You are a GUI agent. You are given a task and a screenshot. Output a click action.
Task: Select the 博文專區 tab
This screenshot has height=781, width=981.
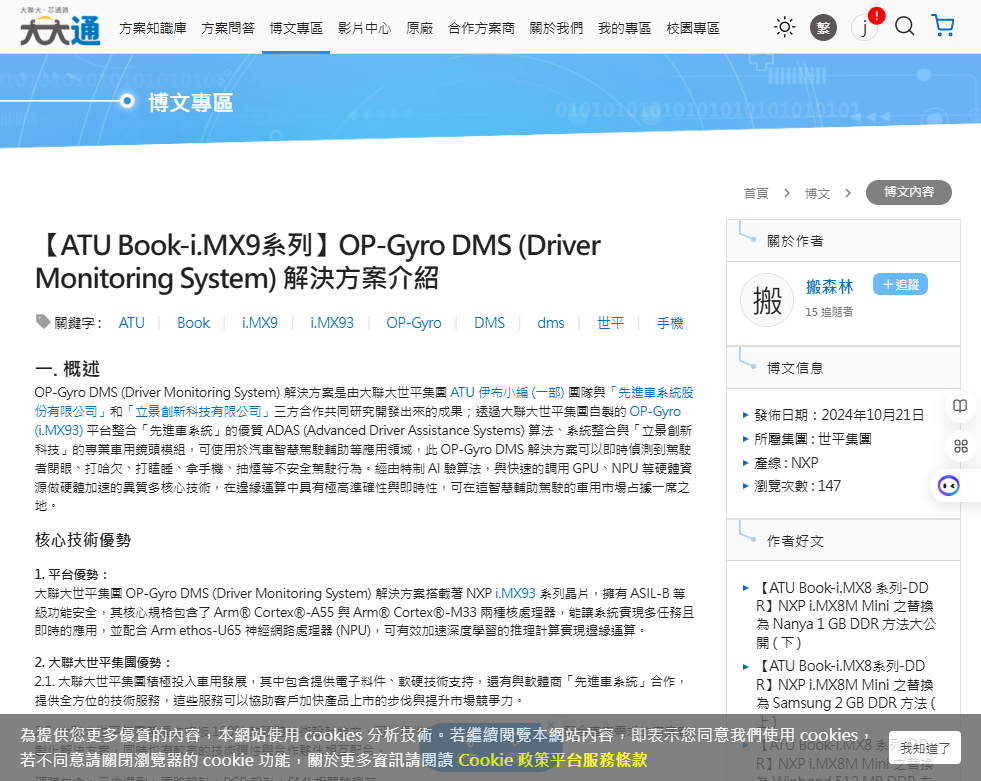[296, 28]
